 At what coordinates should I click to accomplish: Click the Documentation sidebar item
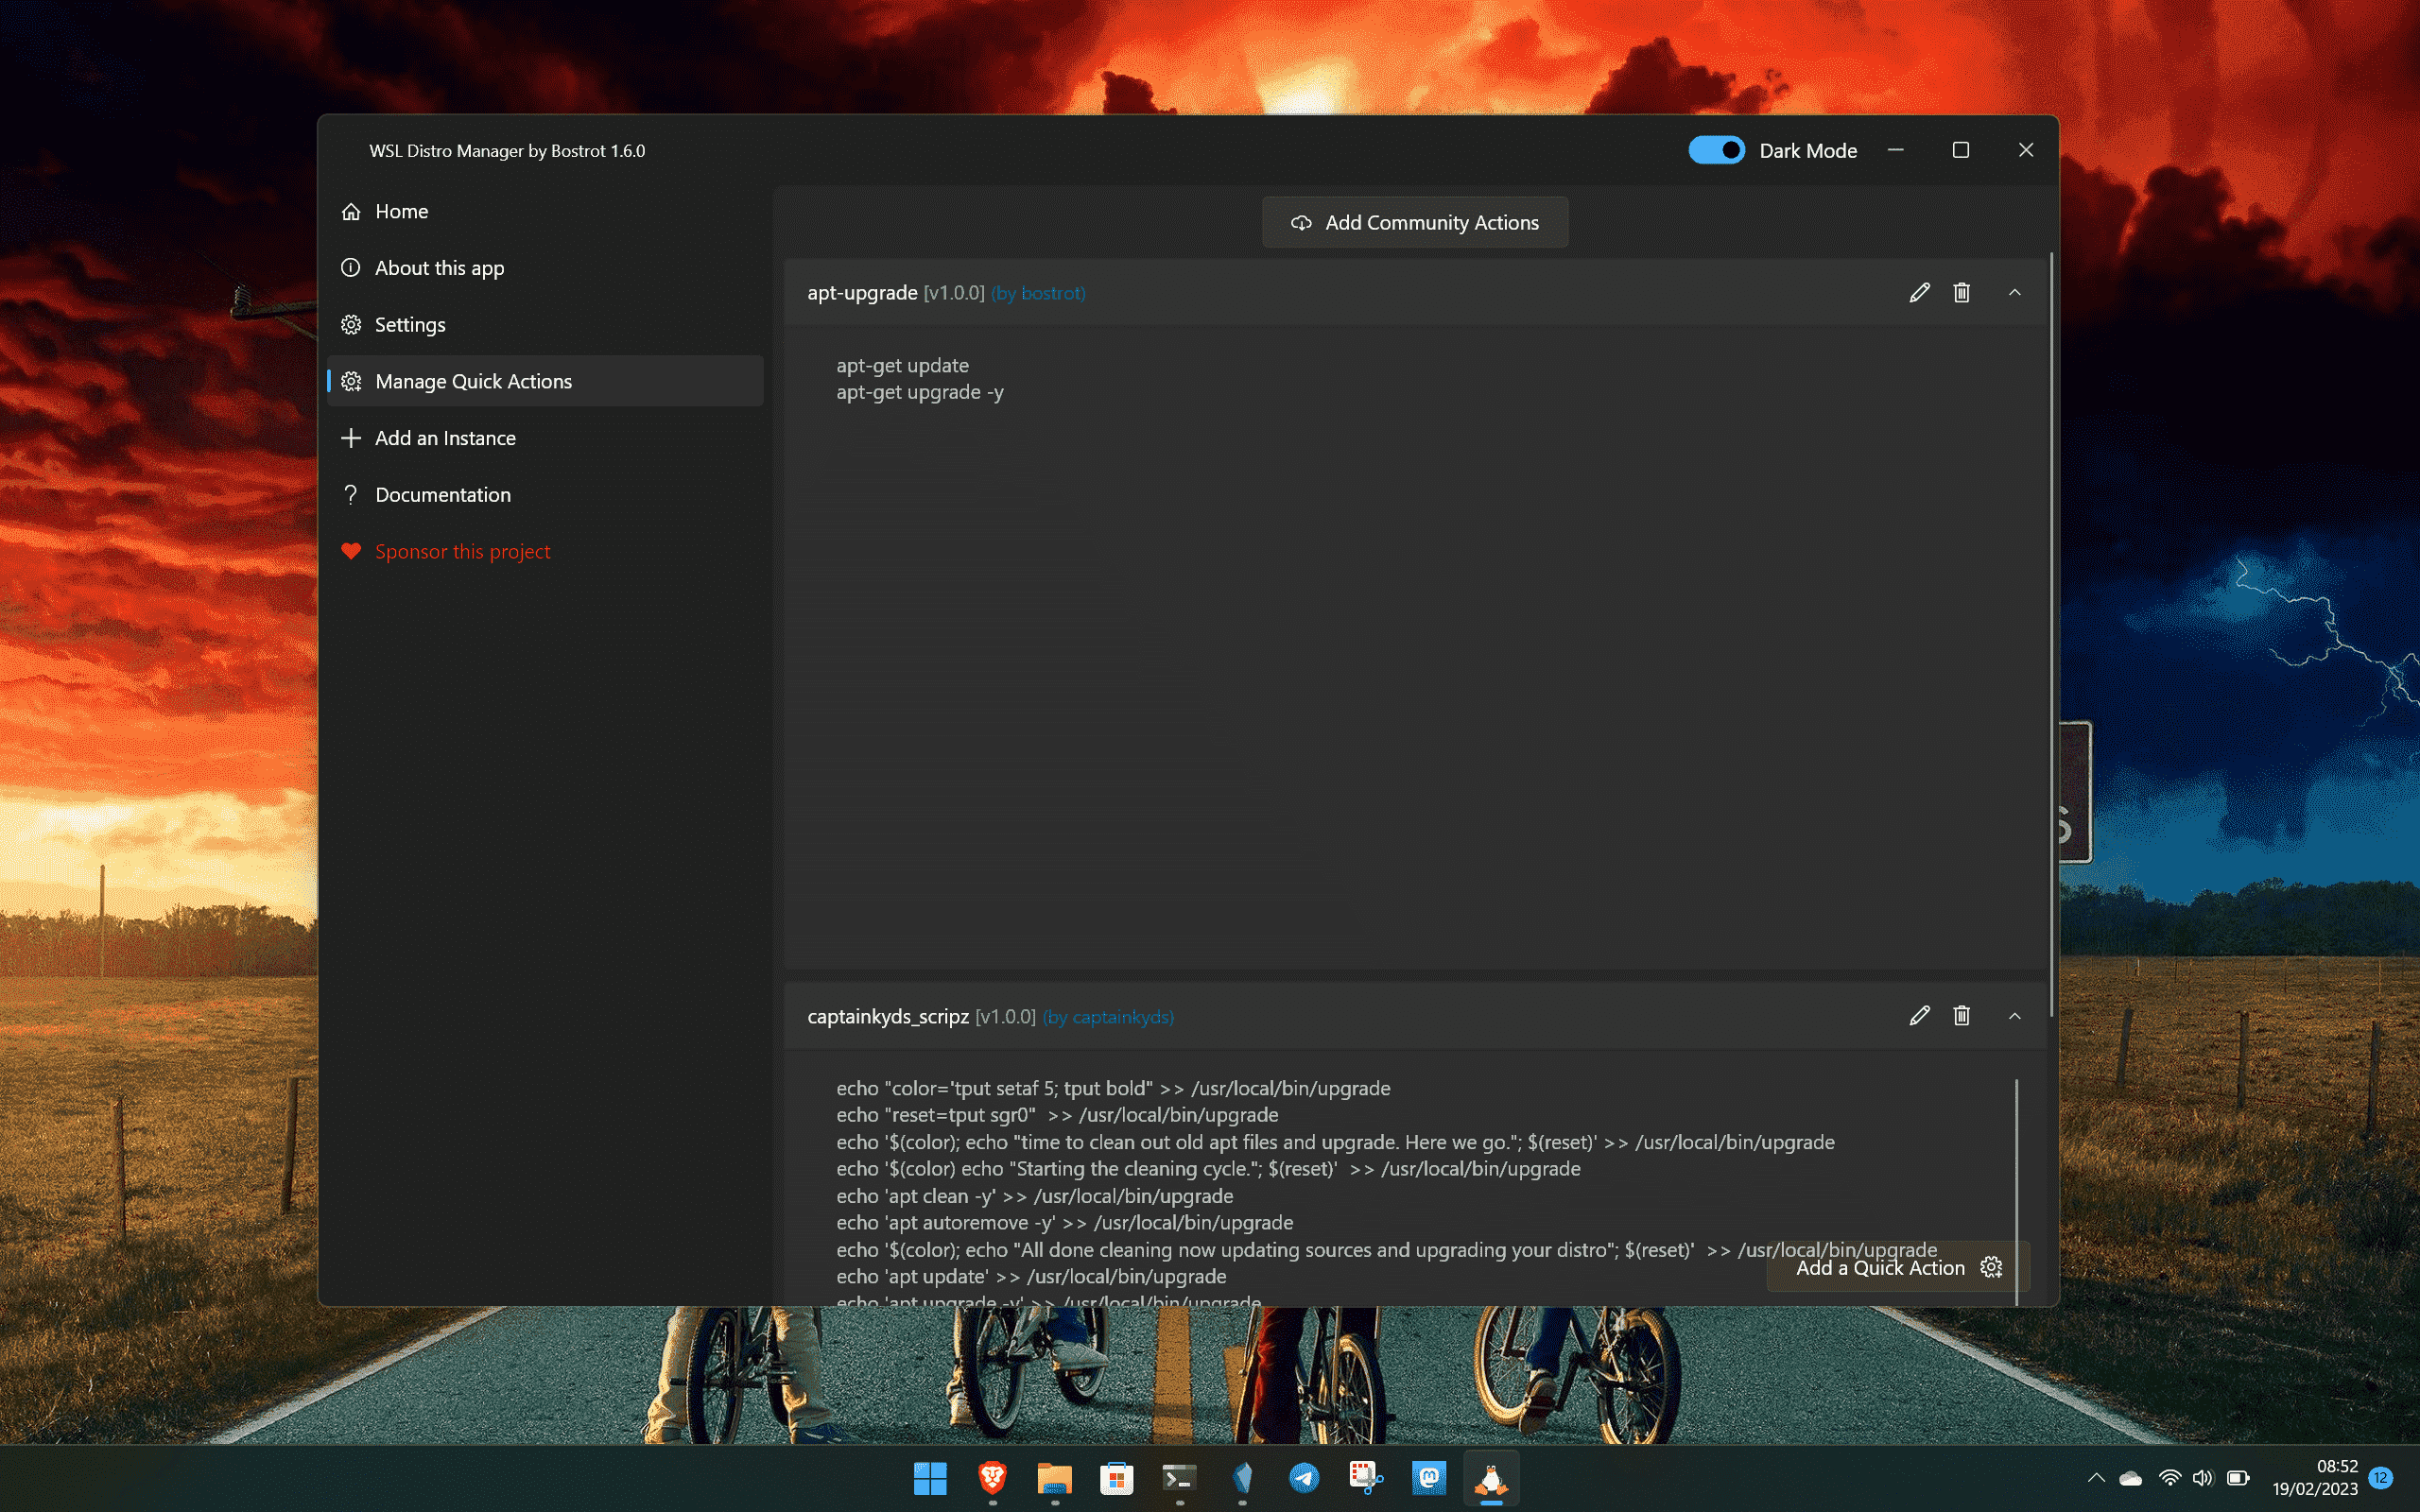click(x=442, y=493)
